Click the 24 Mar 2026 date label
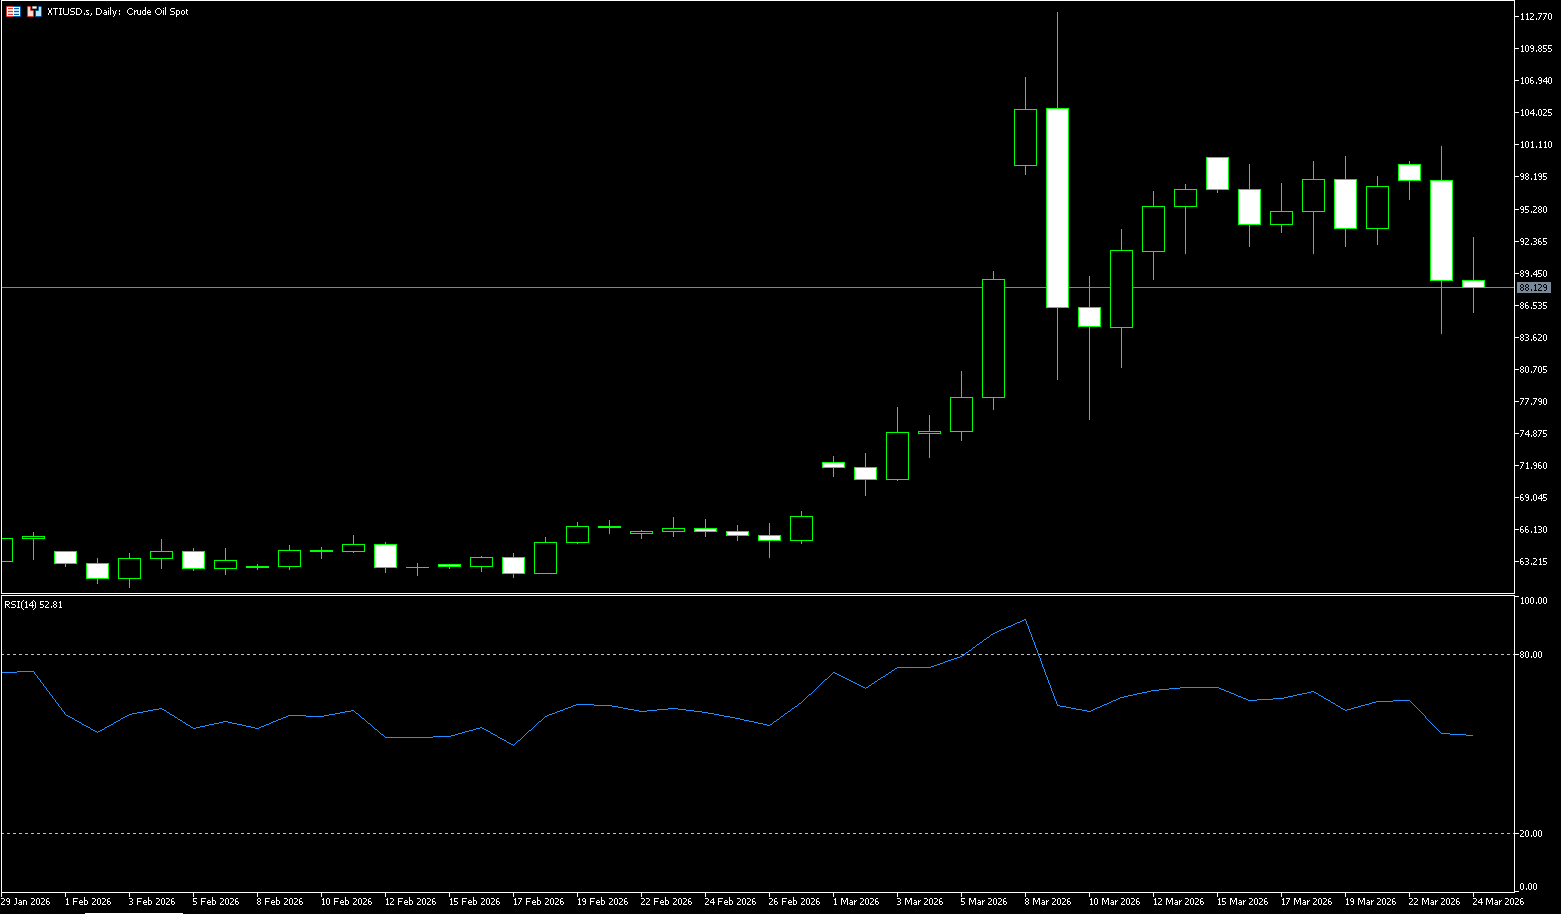1561x914 pixels. [x=1498, y=901]
